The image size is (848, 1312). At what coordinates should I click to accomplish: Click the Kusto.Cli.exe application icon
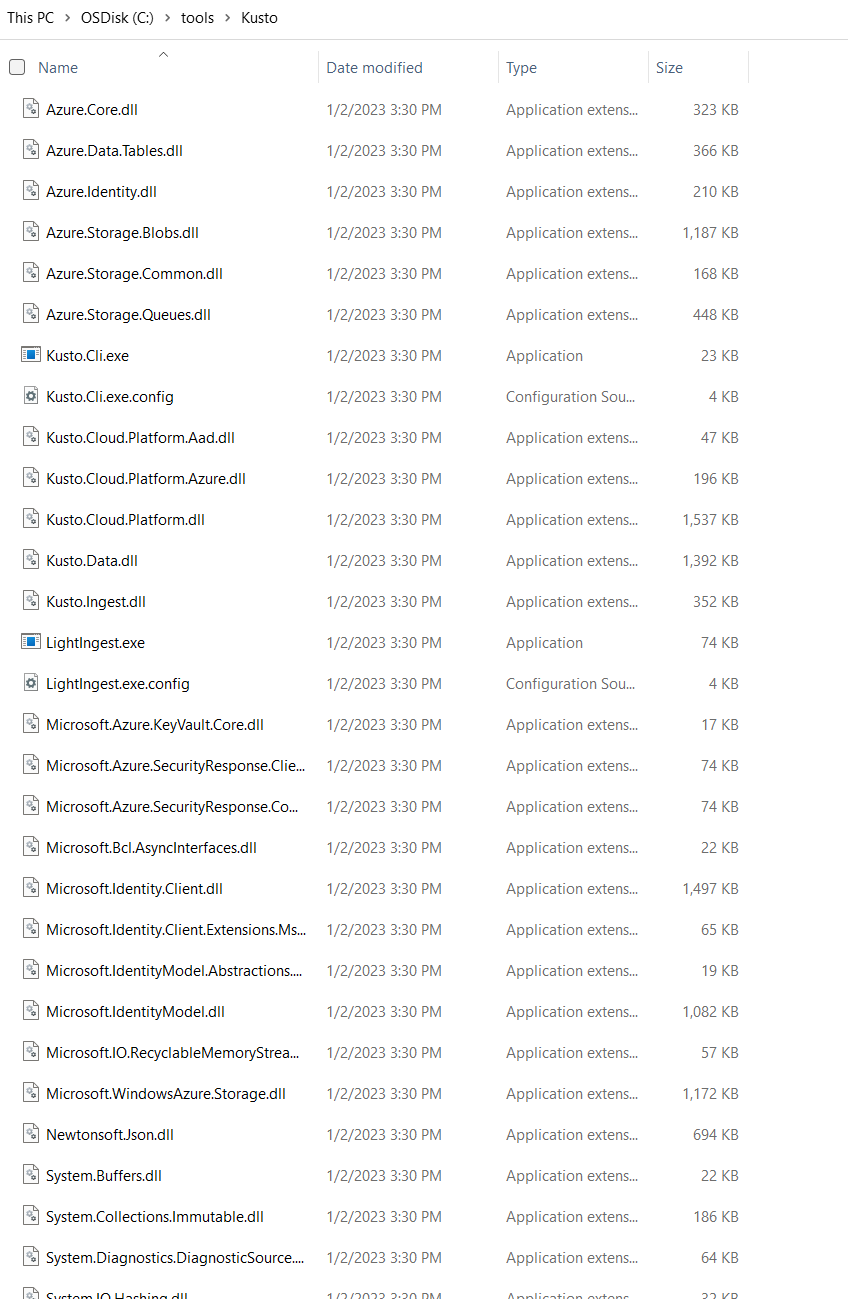(30, 355)
